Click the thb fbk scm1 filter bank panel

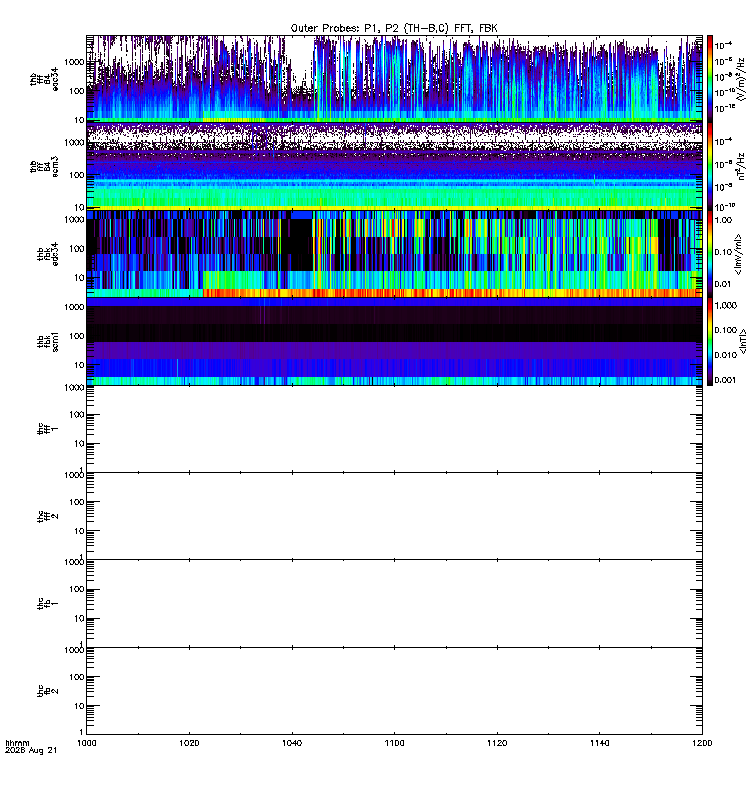coord(394,342)
